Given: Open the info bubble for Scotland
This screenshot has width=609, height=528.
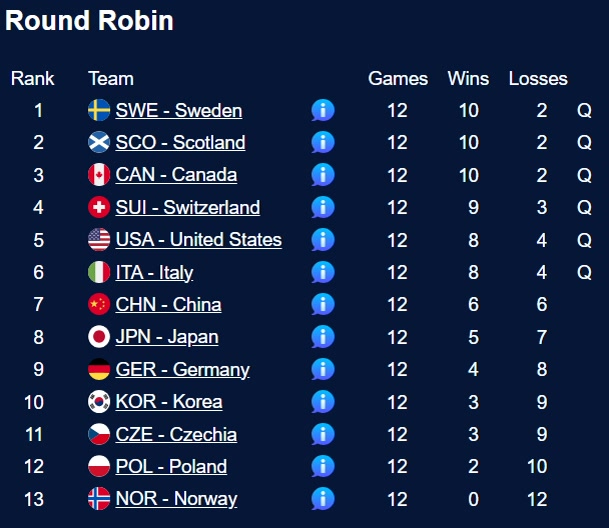Looking at the screenshot, I should coord(322,142).
